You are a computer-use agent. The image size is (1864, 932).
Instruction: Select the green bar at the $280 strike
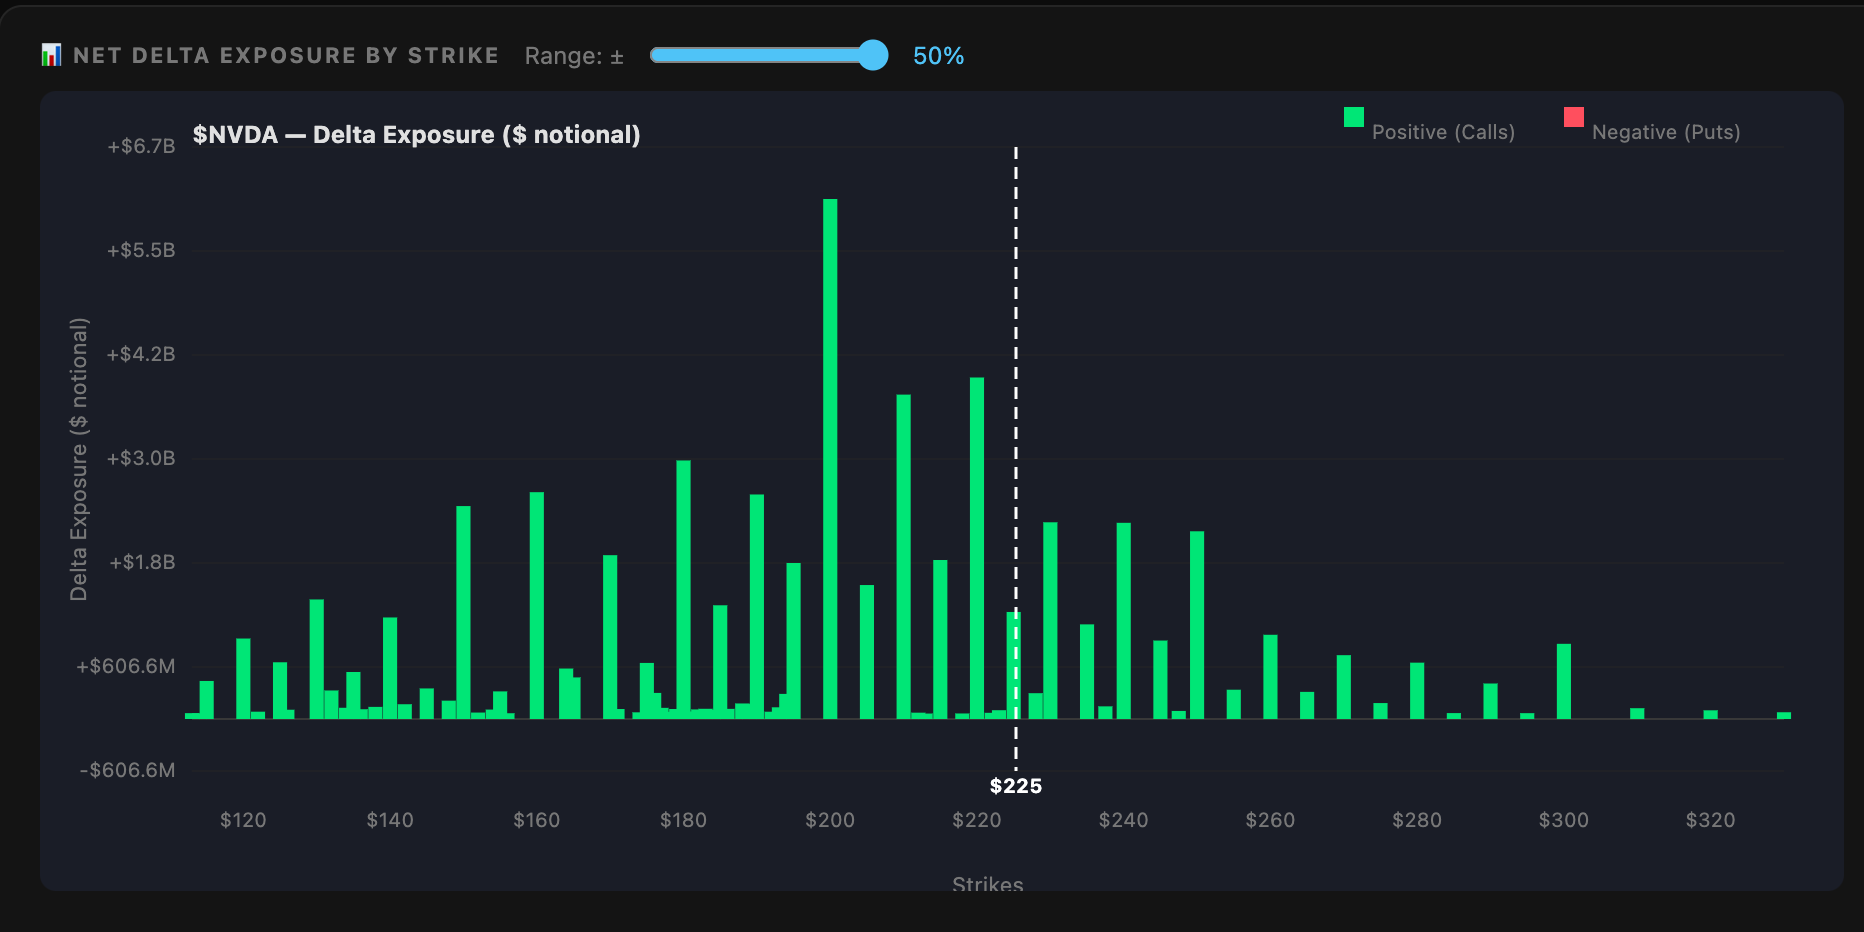1417,691
